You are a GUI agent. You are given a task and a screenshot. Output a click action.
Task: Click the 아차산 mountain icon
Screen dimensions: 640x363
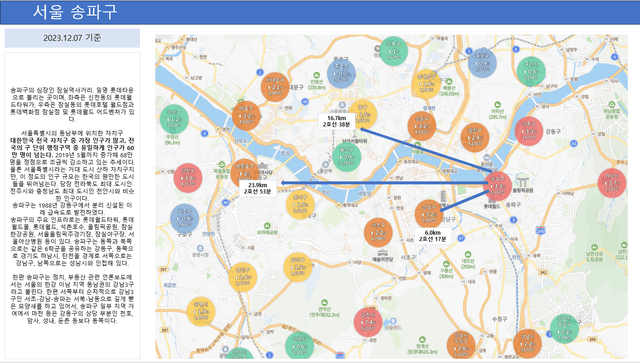pyautogui.click(x=497, y=105)
